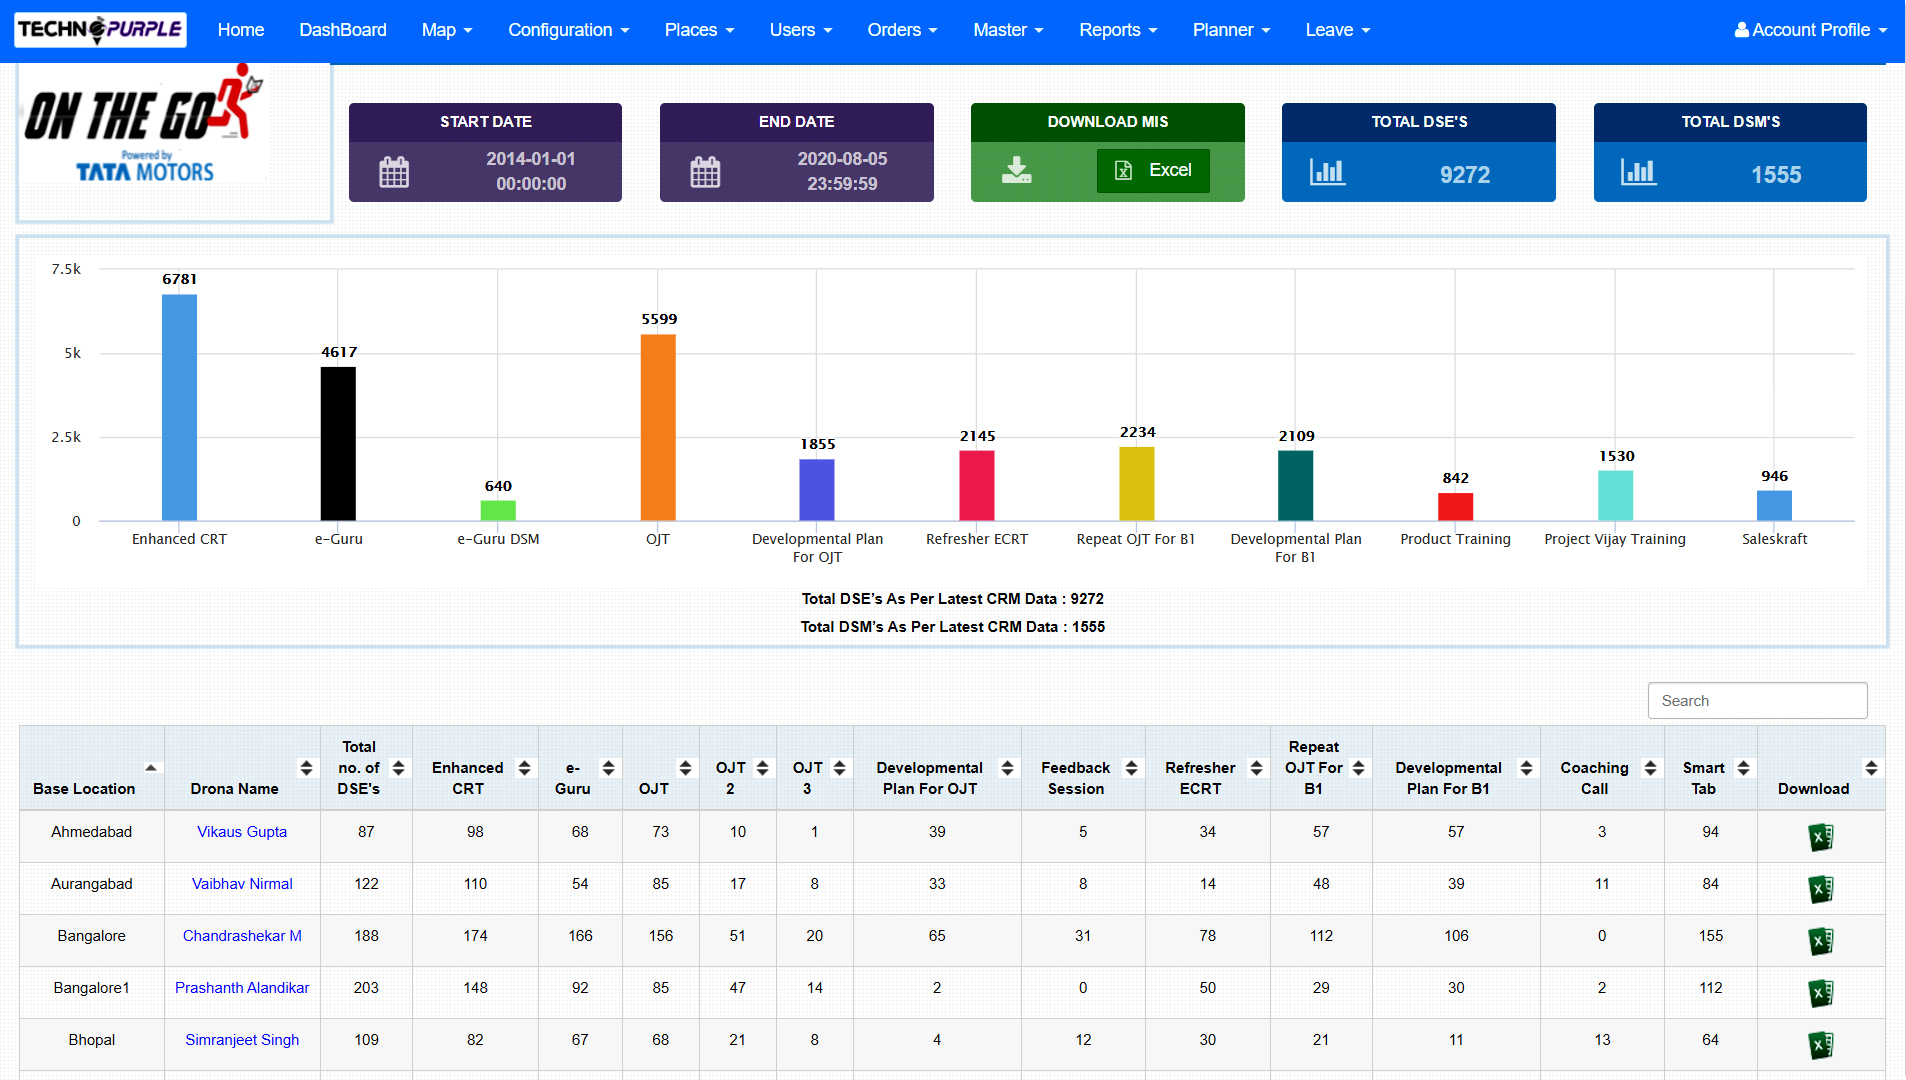Viewport: 1906px width, 1080px height.
Task: Open Vikaus Gupta's profile link
Action: (242, 832)
